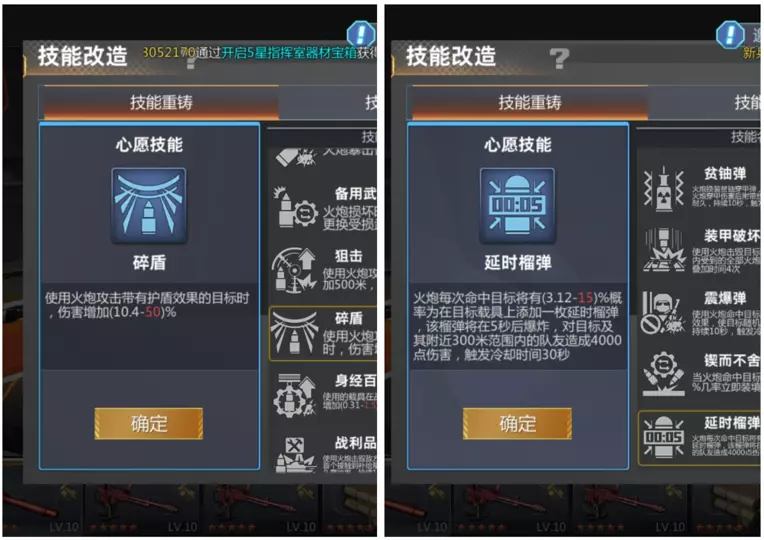This screenshot has height=540, width=764.
Task: Pick the 震爆弹 skill icon
Action: tap(663, 312)
